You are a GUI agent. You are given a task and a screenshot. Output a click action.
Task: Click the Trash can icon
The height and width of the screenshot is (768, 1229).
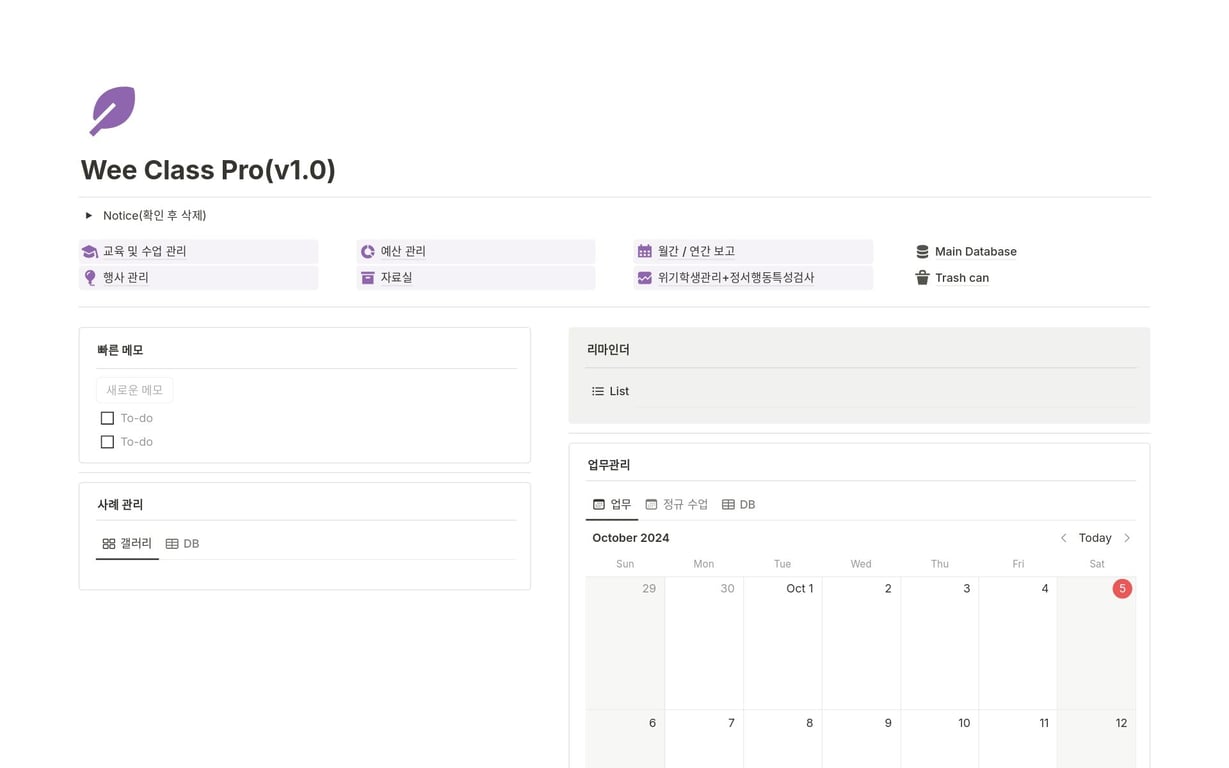922,278
